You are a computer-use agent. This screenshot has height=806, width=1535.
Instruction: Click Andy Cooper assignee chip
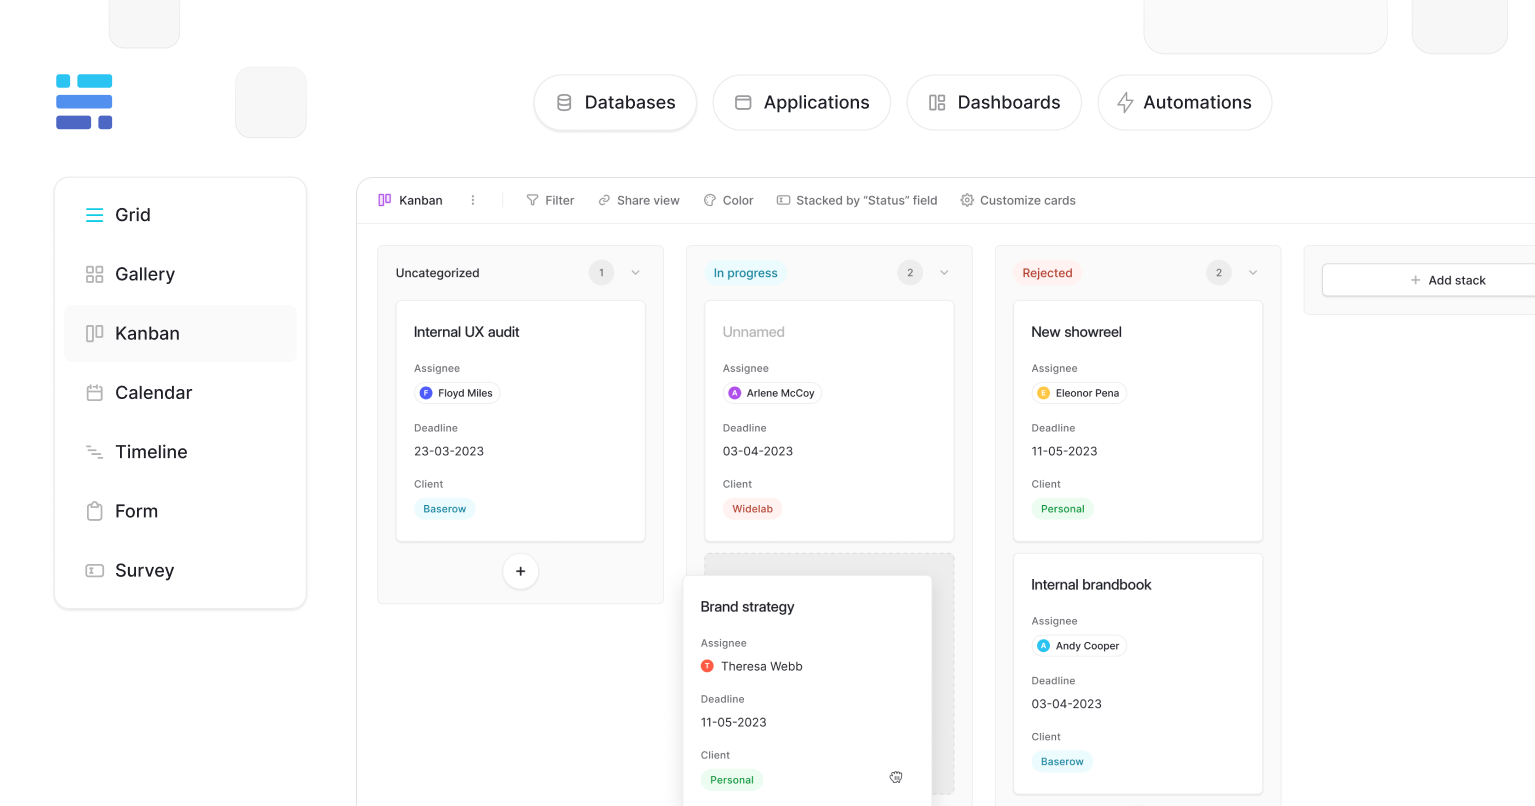[x=1079, y=646]
